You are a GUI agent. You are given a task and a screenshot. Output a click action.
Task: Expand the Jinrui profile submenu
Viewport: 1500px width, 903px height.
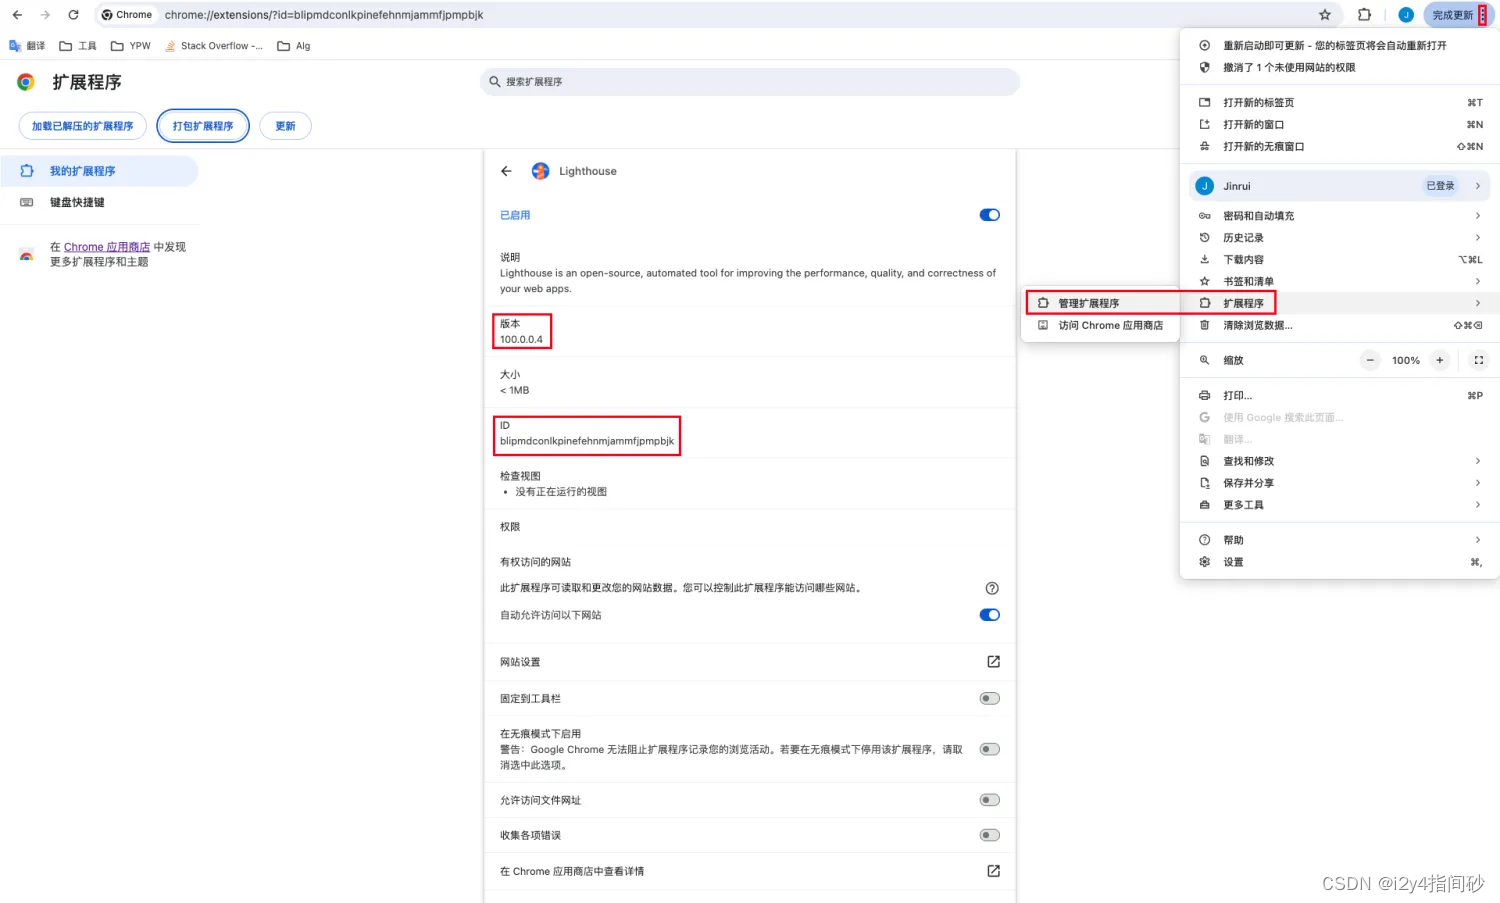1340,186
